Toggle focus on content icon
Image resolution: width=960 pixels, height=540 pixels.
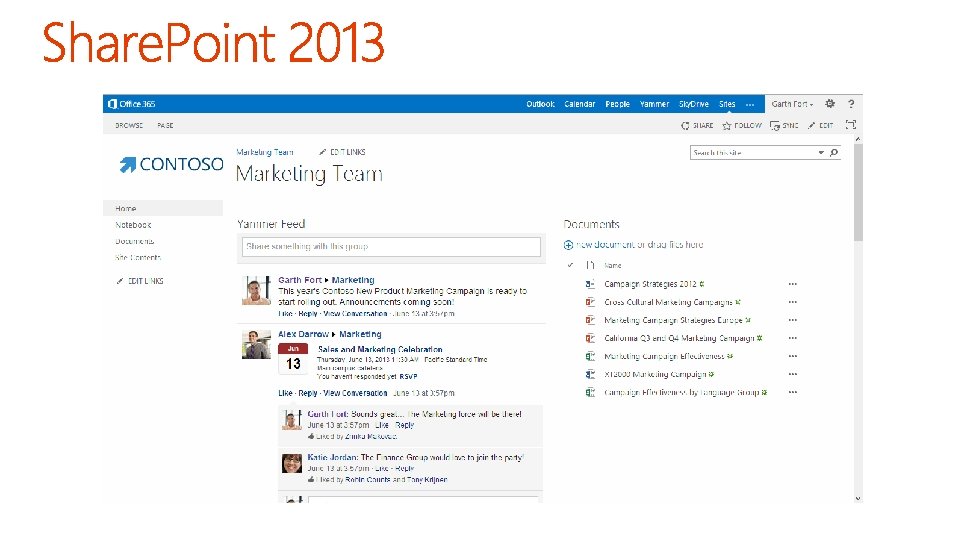coord(850,125)
